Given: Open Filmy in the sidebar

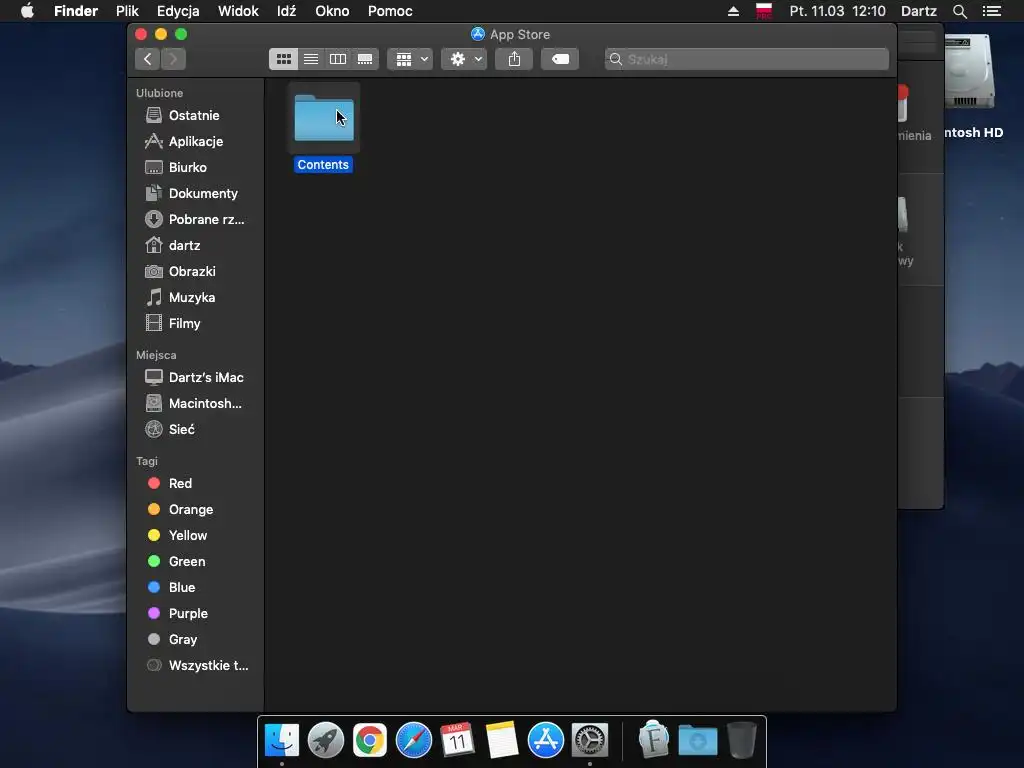Looking at the screenshot, I should 184,324.
